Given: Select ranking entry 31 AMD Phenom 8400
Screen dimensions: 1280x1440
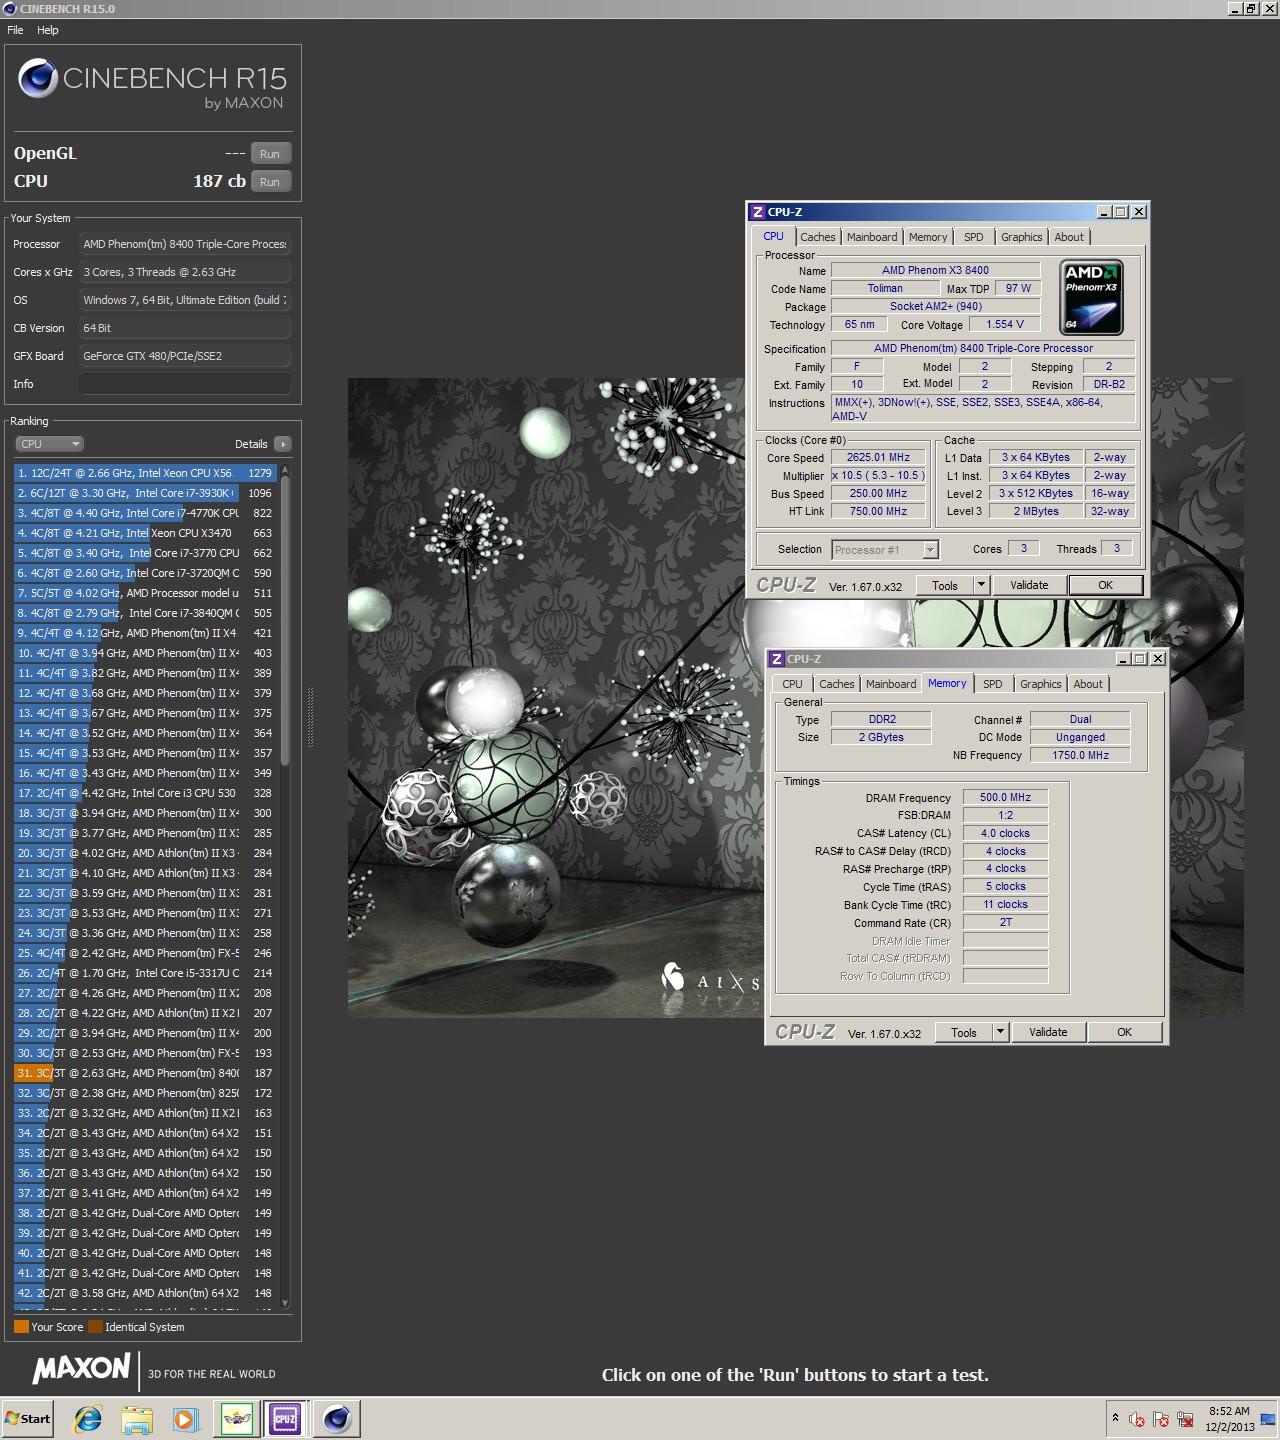Looking at the screenshot, I should [x=145, y=1073].
